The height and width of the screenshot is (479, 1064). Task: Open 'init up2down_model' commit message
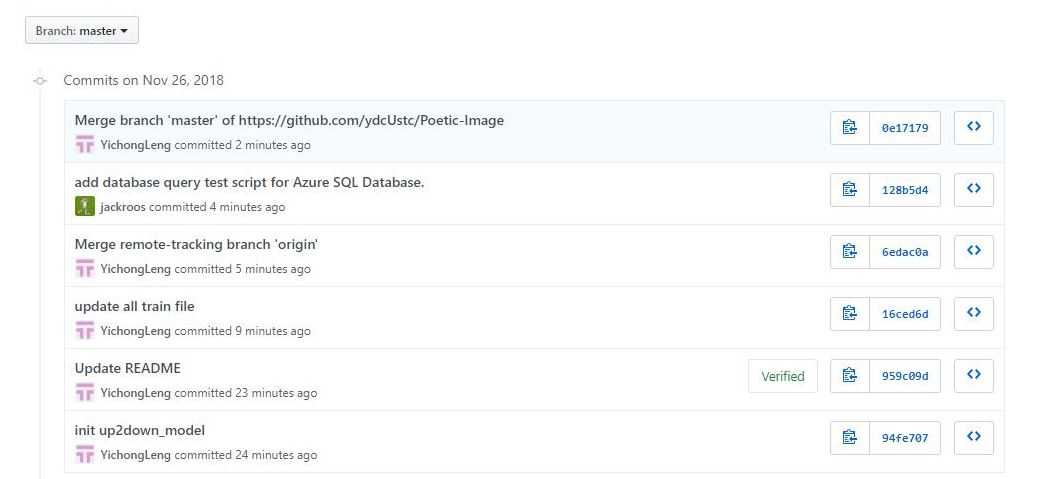click(x=140, y=431)
